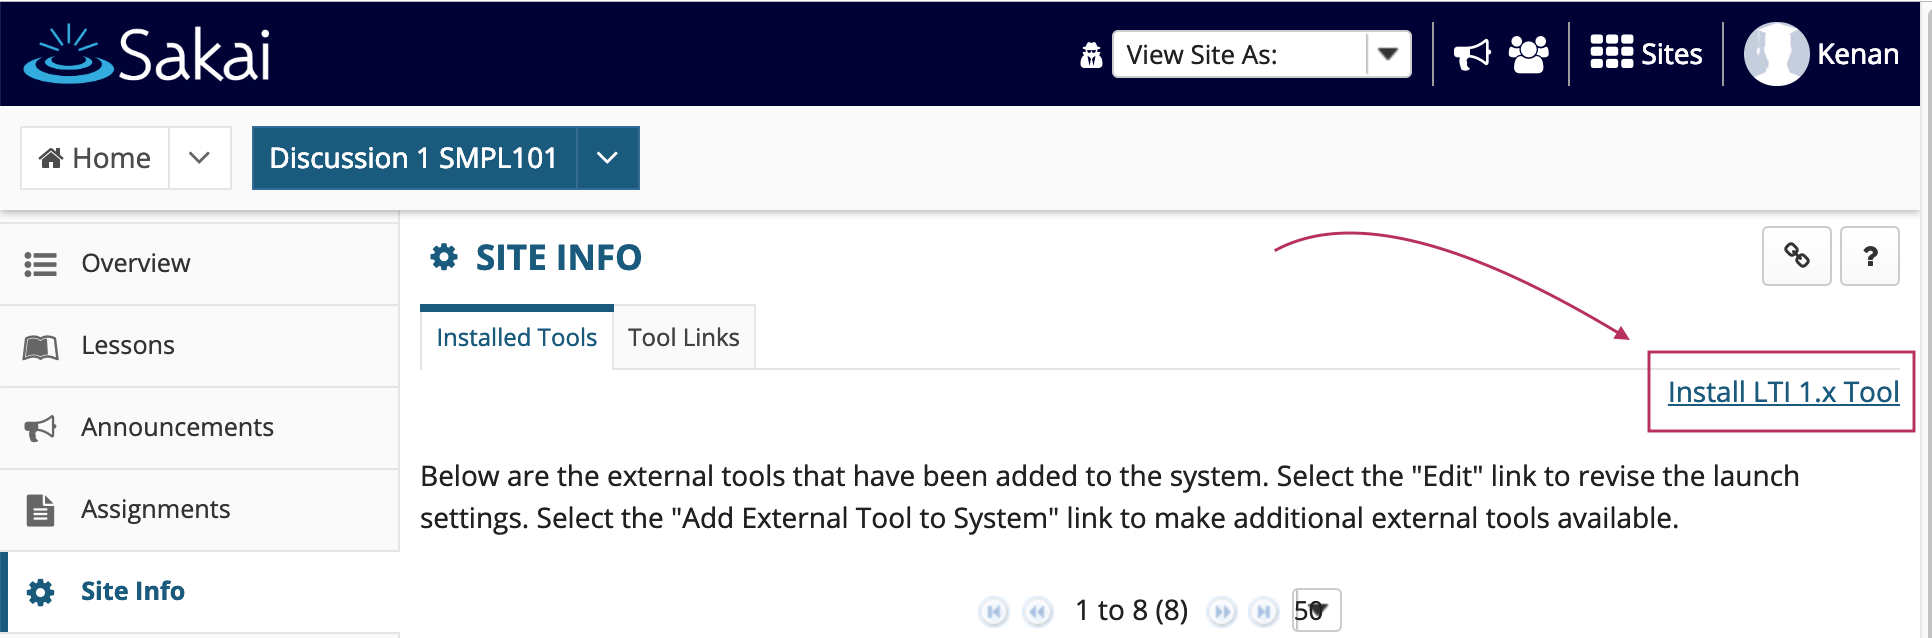Expand the Home site chevron menu
The height and width of the screenshot is (638, 1932).
200,158
